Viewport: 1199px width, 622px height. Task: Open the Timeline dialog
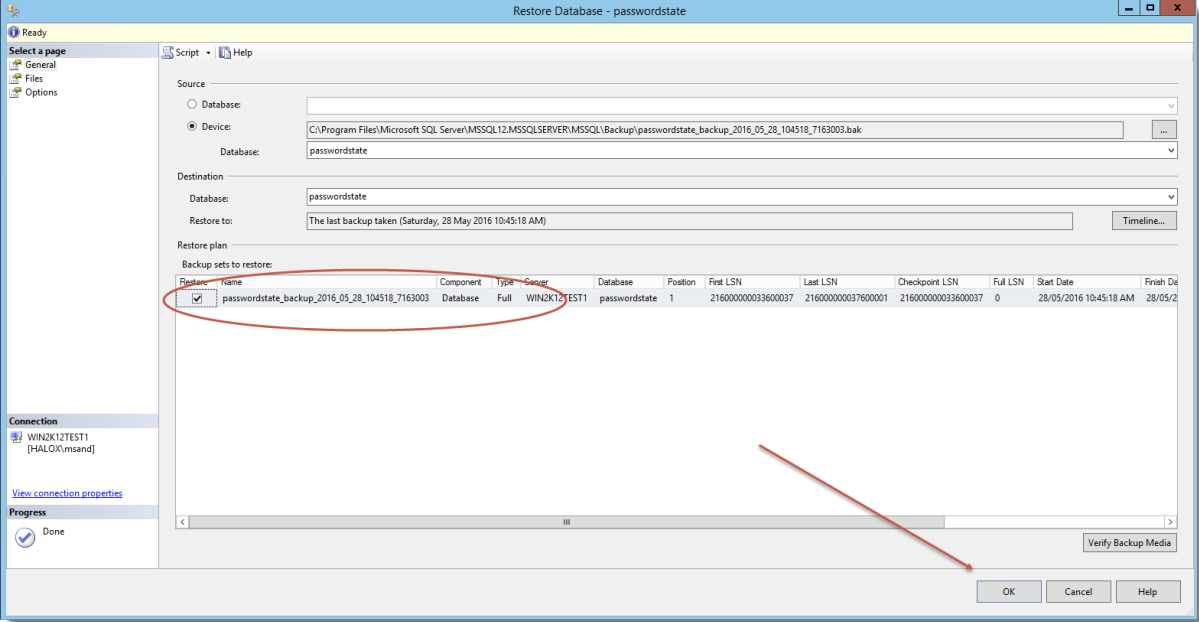(1144, 220)
